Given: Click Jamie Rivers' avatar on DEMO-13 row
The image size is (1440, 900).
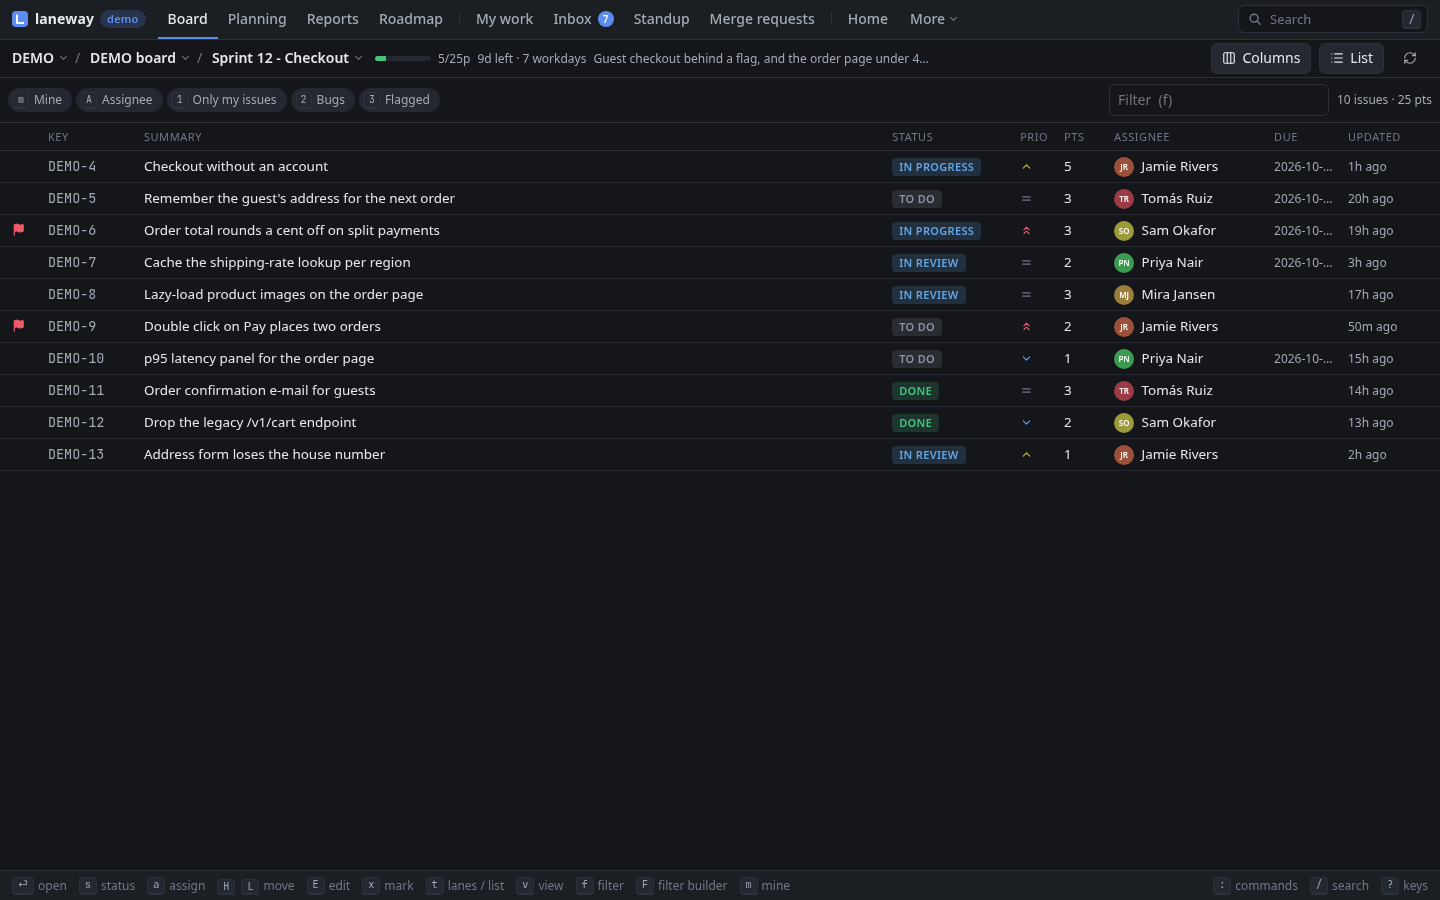Looking at the screenshot, I should (x=1124, y=455).
